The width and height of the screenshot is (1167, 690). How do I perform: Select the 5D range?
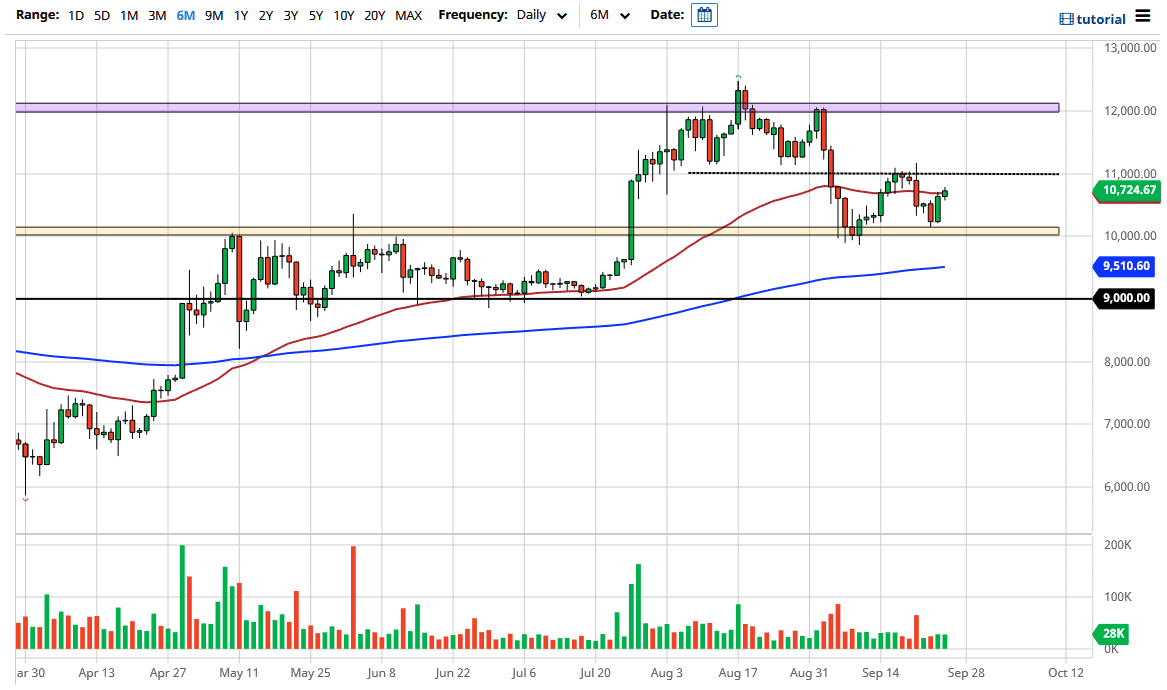pos(102,15)
